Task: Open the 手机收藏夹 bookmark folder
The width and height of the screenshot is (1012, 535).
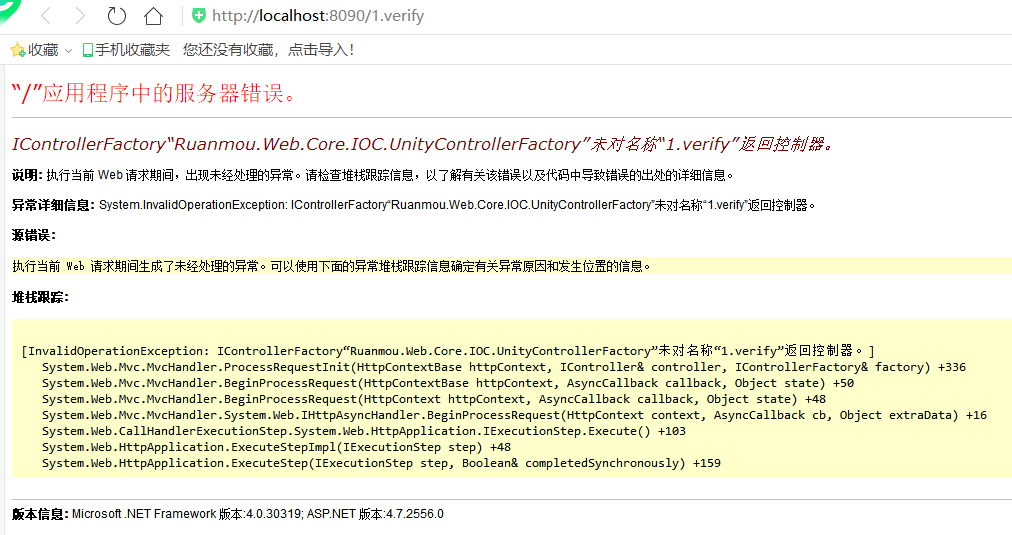Action: pyautogui.click(x=126, y=50)
